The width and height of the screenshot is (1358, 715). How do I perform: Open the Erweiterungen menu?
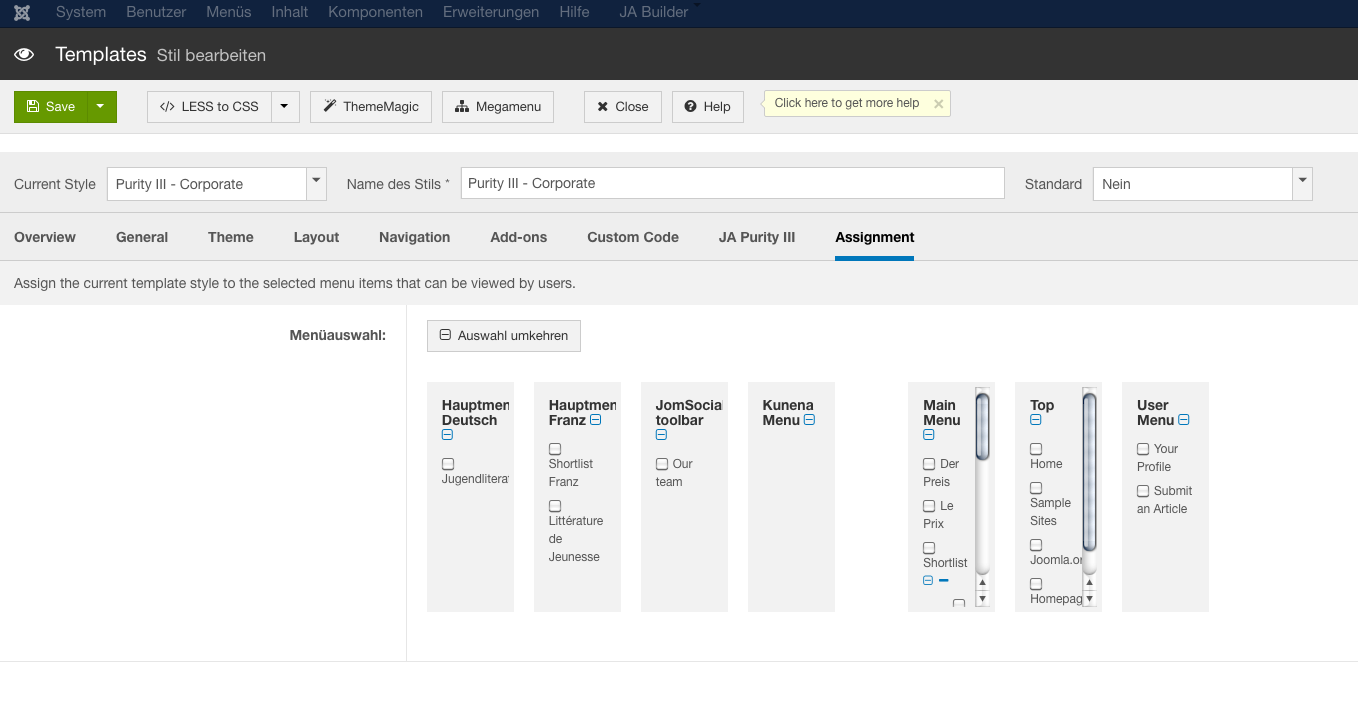[491, 13]
